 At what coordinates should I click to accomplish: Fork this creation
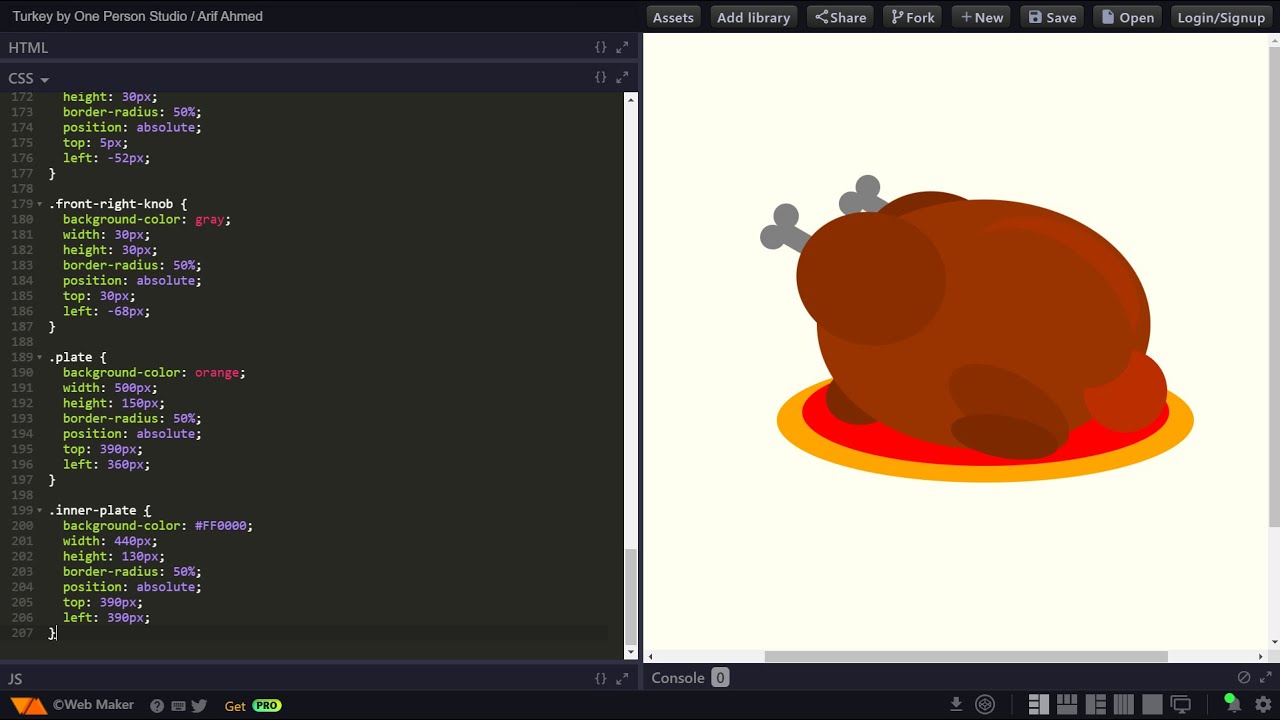pos(912,17)
